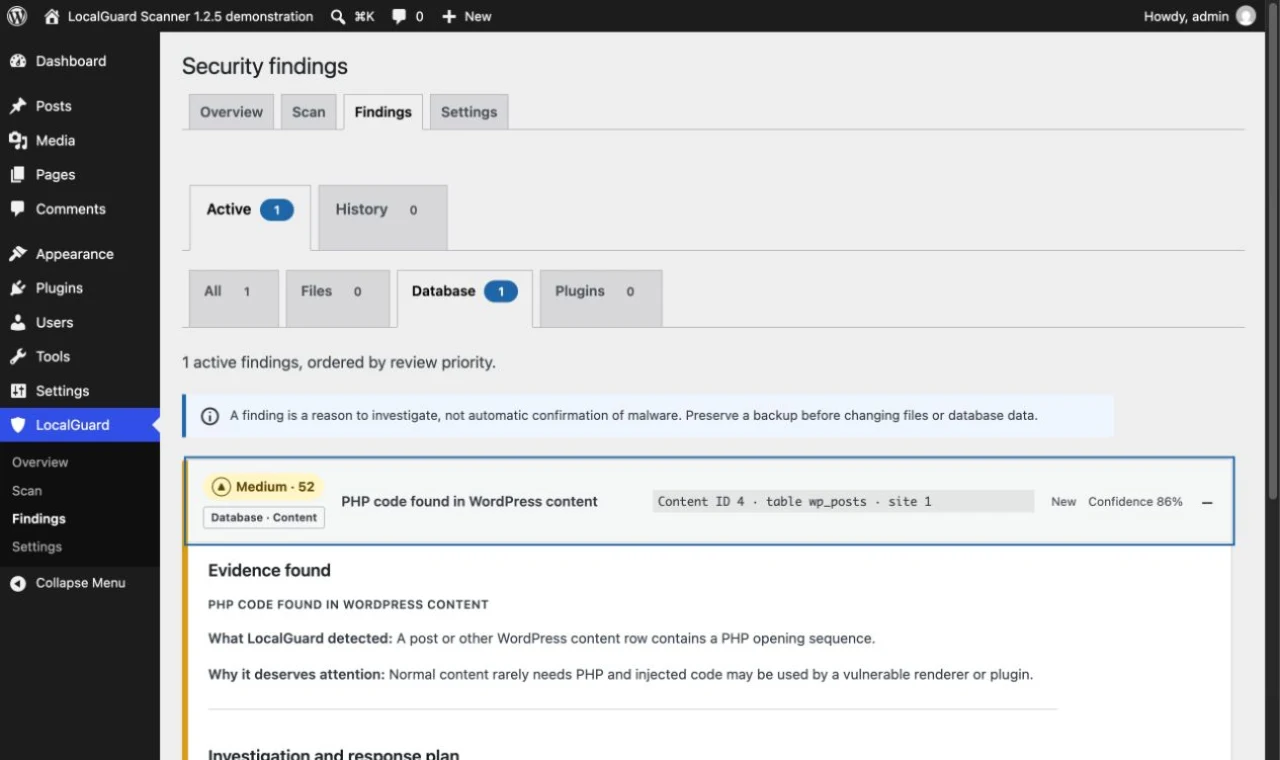1280x760 pixels.
Task: Open the History tab
Action: (382, 217)
